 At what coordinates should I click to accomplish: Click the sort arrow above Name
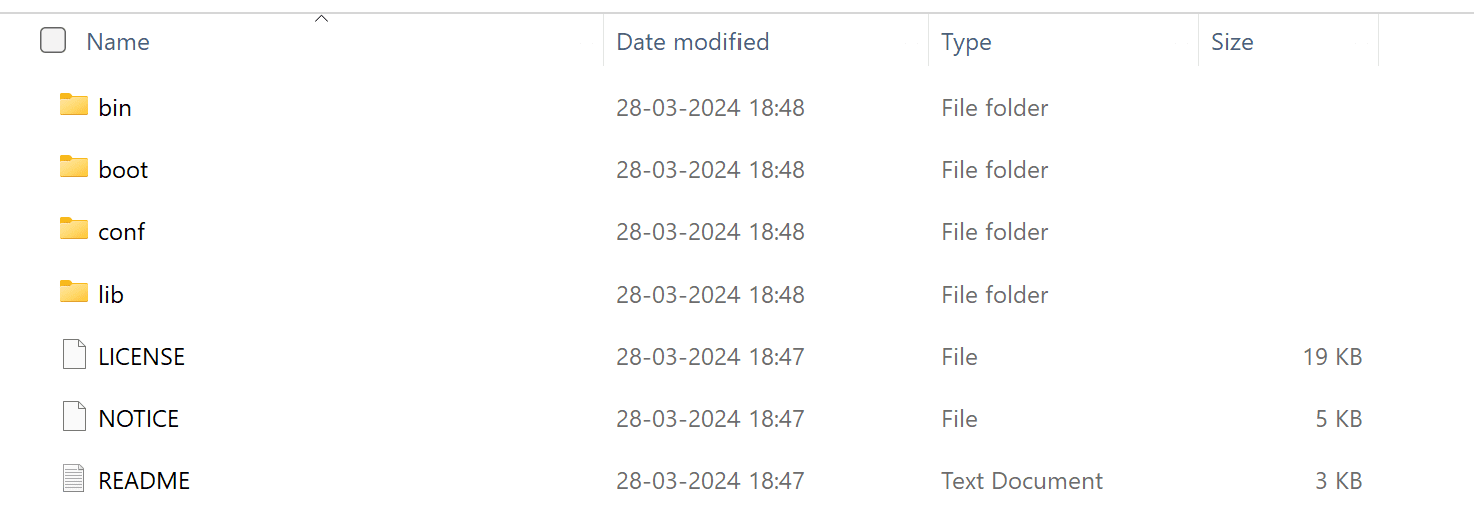(x=322, y=18)
